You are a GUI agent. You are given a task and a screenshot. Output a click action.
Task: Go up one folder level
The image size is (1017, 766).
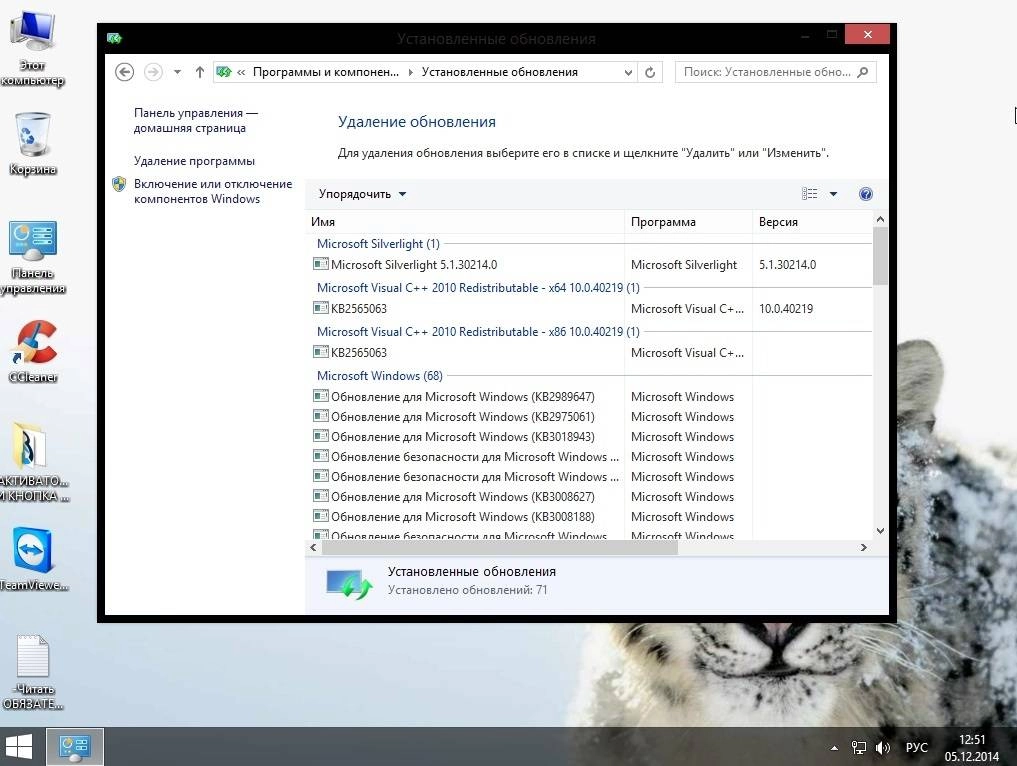click(200, 72)
